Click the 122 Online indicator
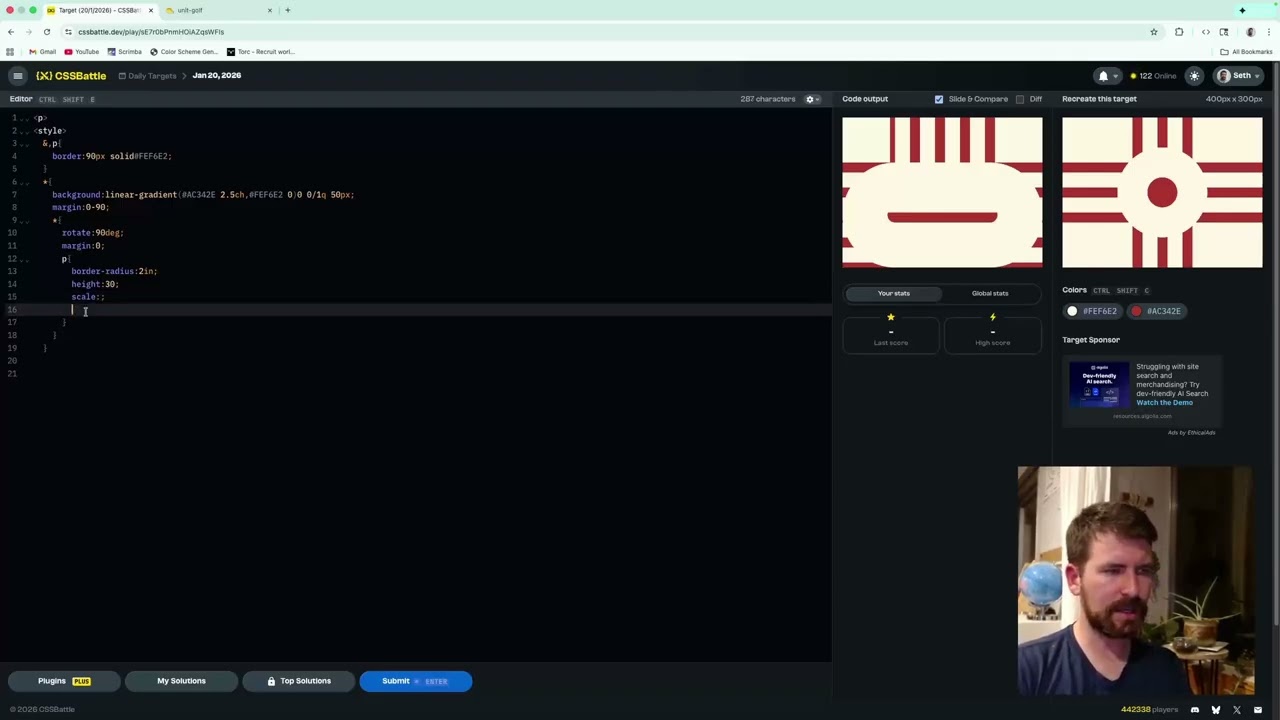 coord(1153,76)
